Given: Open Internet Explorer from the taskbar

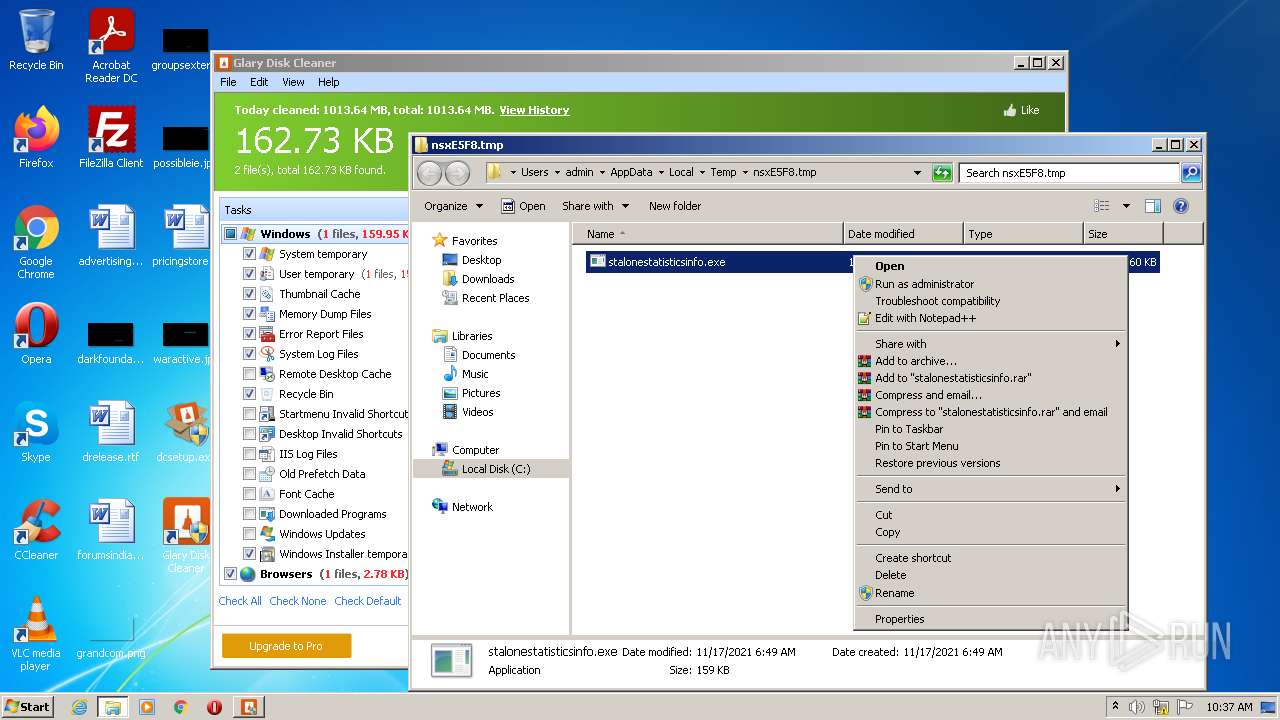Looking at the screenshot, I should click(x=79, y=707).
